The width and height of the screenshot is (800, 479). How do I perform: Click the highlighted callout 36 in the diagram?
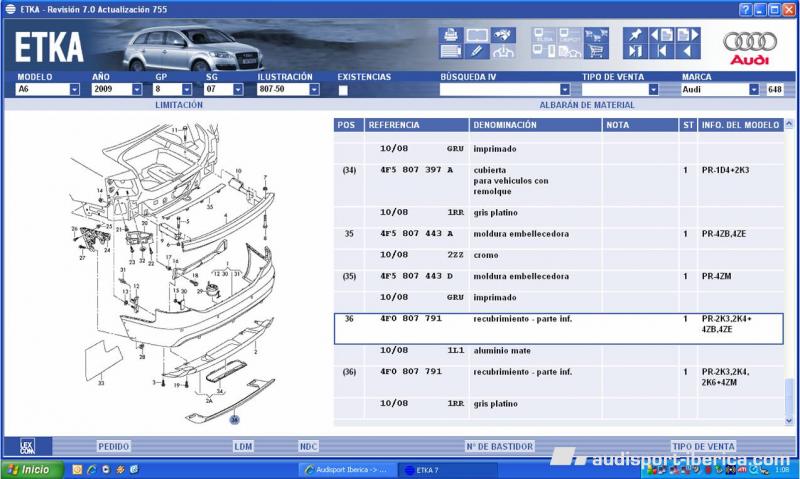click(234, 420)
